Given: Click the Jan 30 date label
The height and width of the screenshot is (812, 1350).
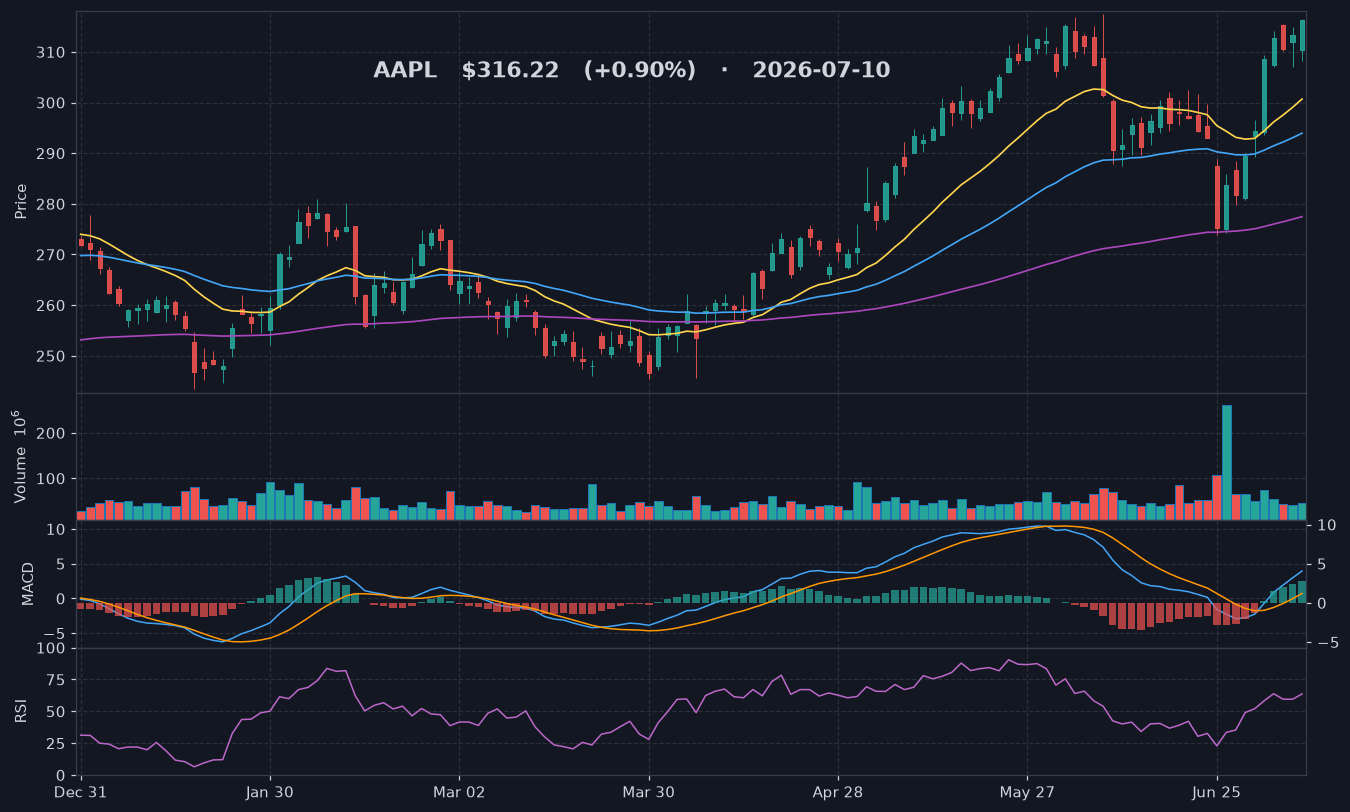Looking at the screenshot, I should pos(270,792).
